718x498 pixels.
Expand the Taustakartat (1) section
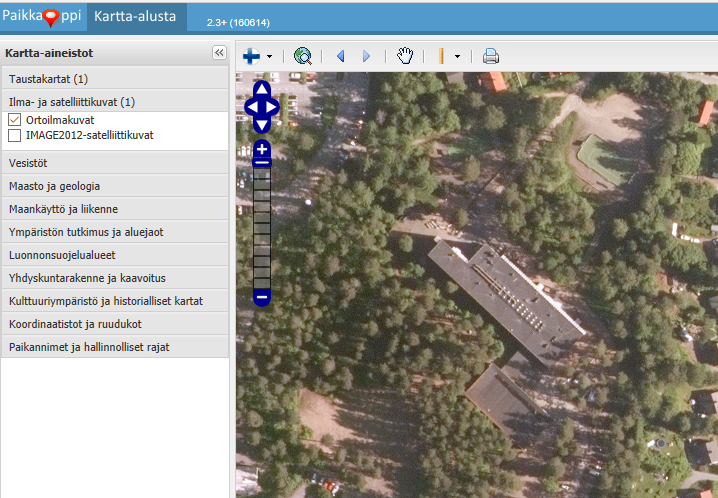[115, 78]
